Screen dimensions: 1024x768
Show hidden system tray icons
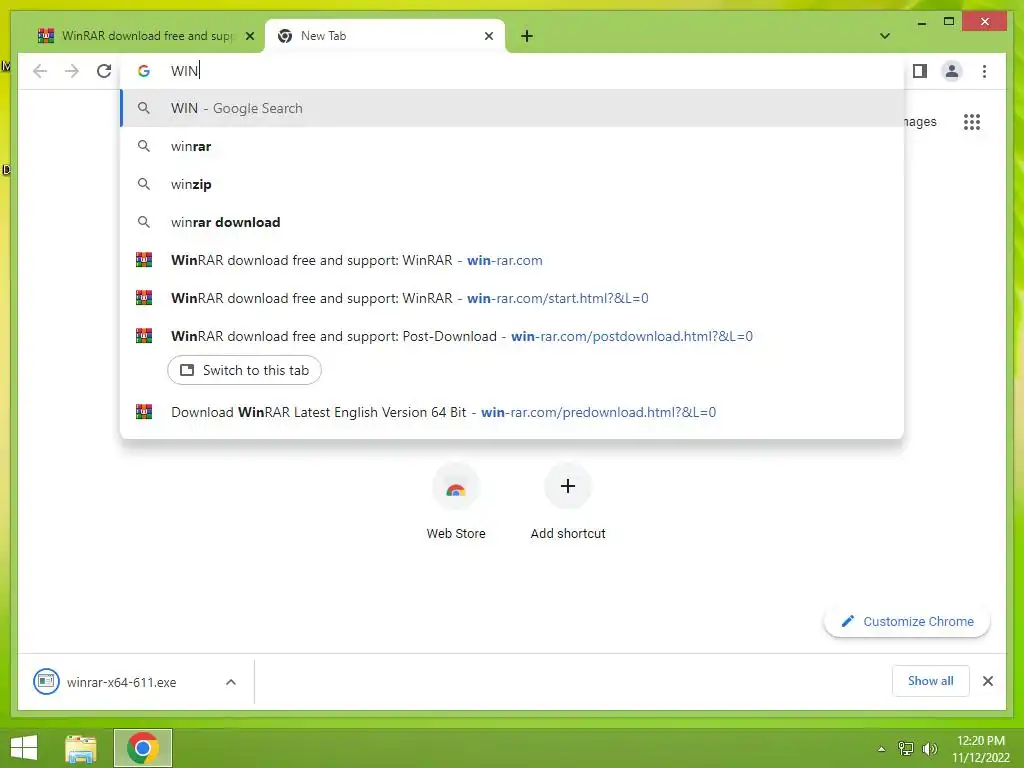coord(881,749)
